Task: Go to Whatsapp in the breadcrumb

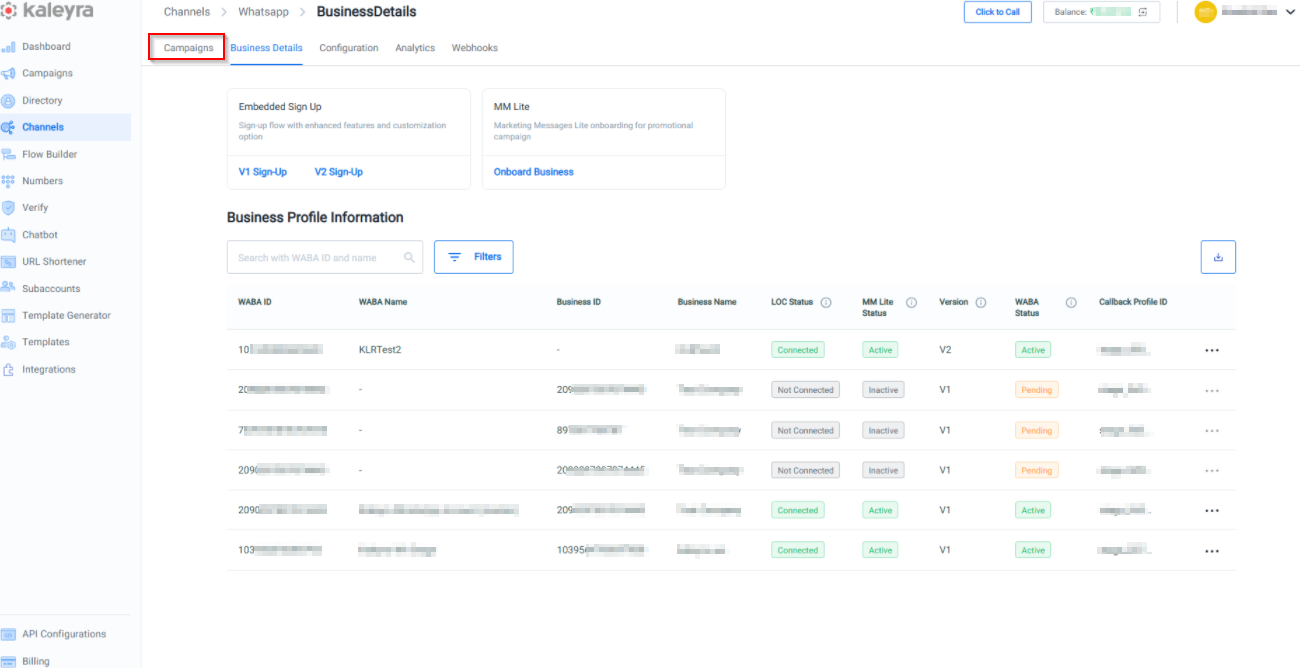Action: [263, 12]
